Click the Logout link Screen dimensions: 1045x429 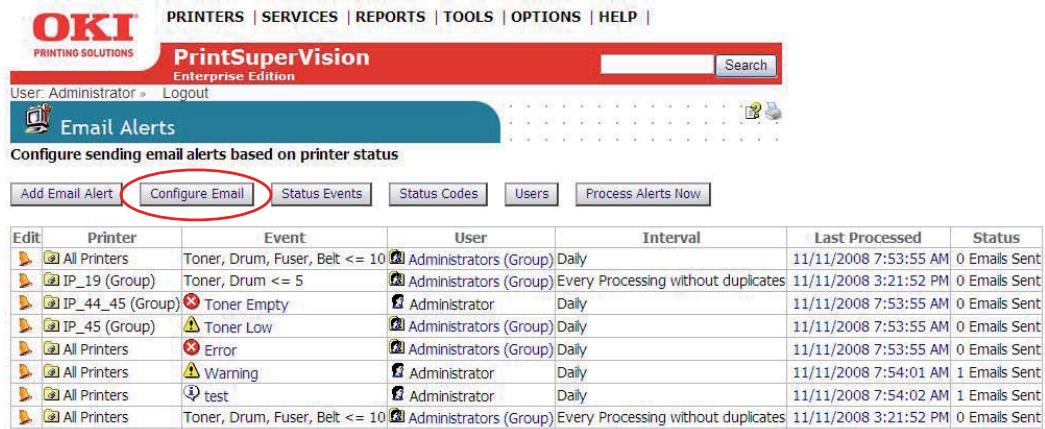click(185, 93)
